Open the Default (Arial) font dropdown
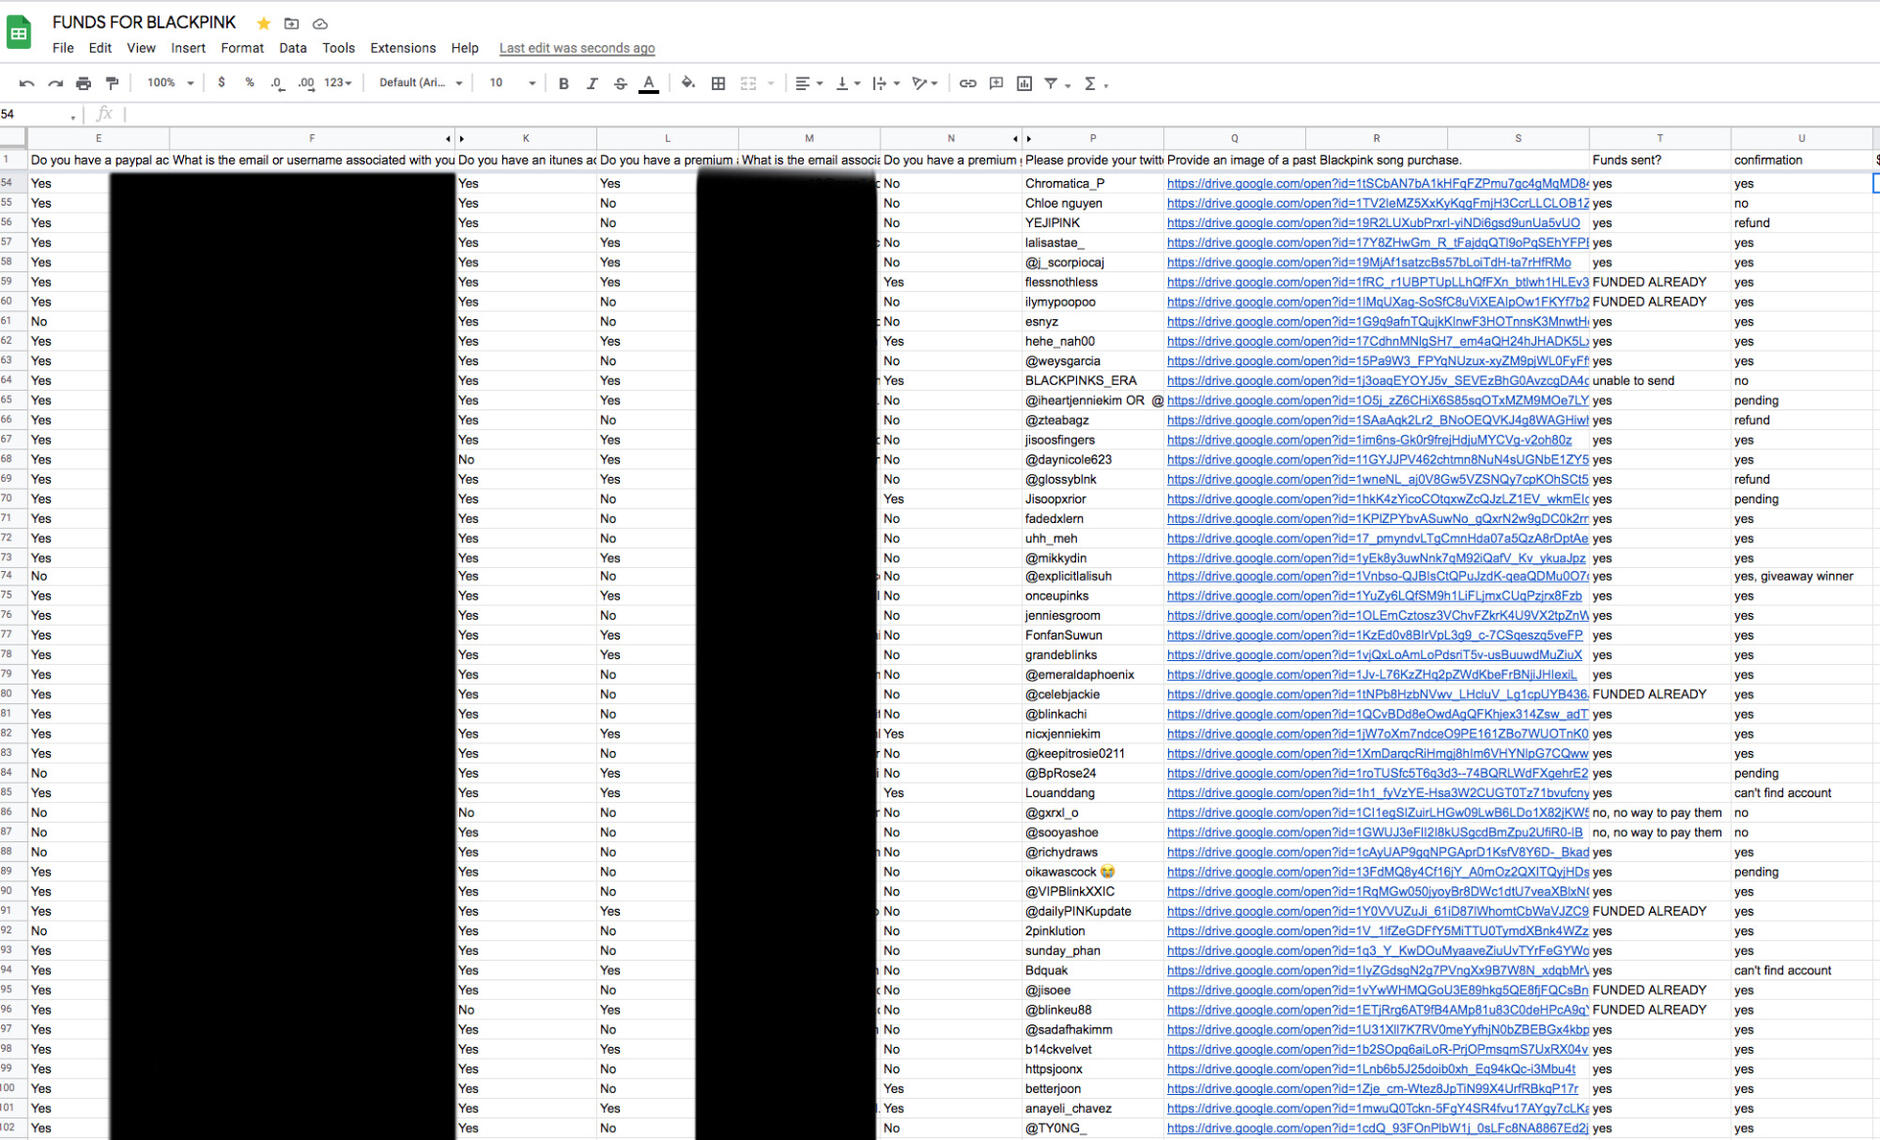 [x=420, y=83]
